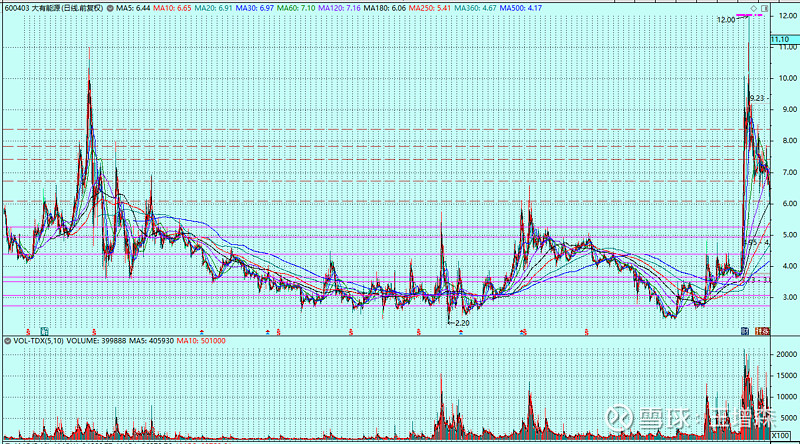800x444 pixels.
Task: Click the 11.10 price tag on axis
Action: [x=783, y=39]
